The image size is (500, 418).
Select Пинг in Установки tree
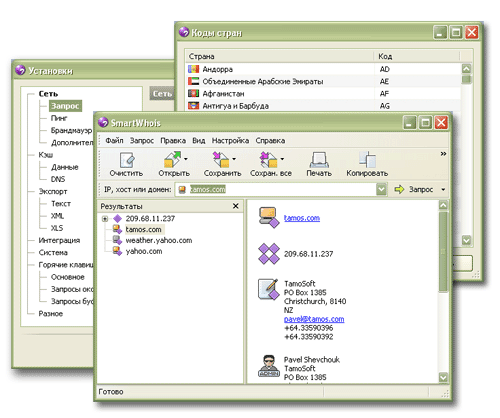[59, 118]
